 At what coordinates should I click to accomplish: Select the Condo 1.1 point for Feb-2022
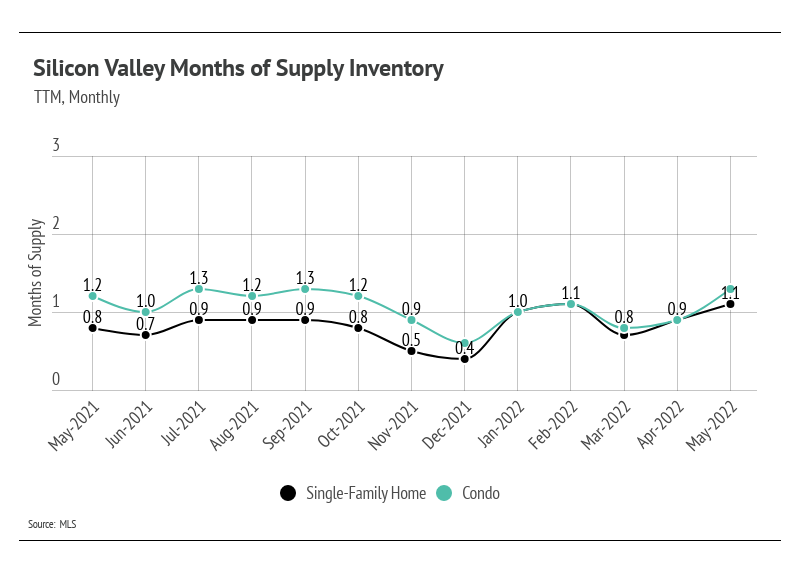pos(571,304)
